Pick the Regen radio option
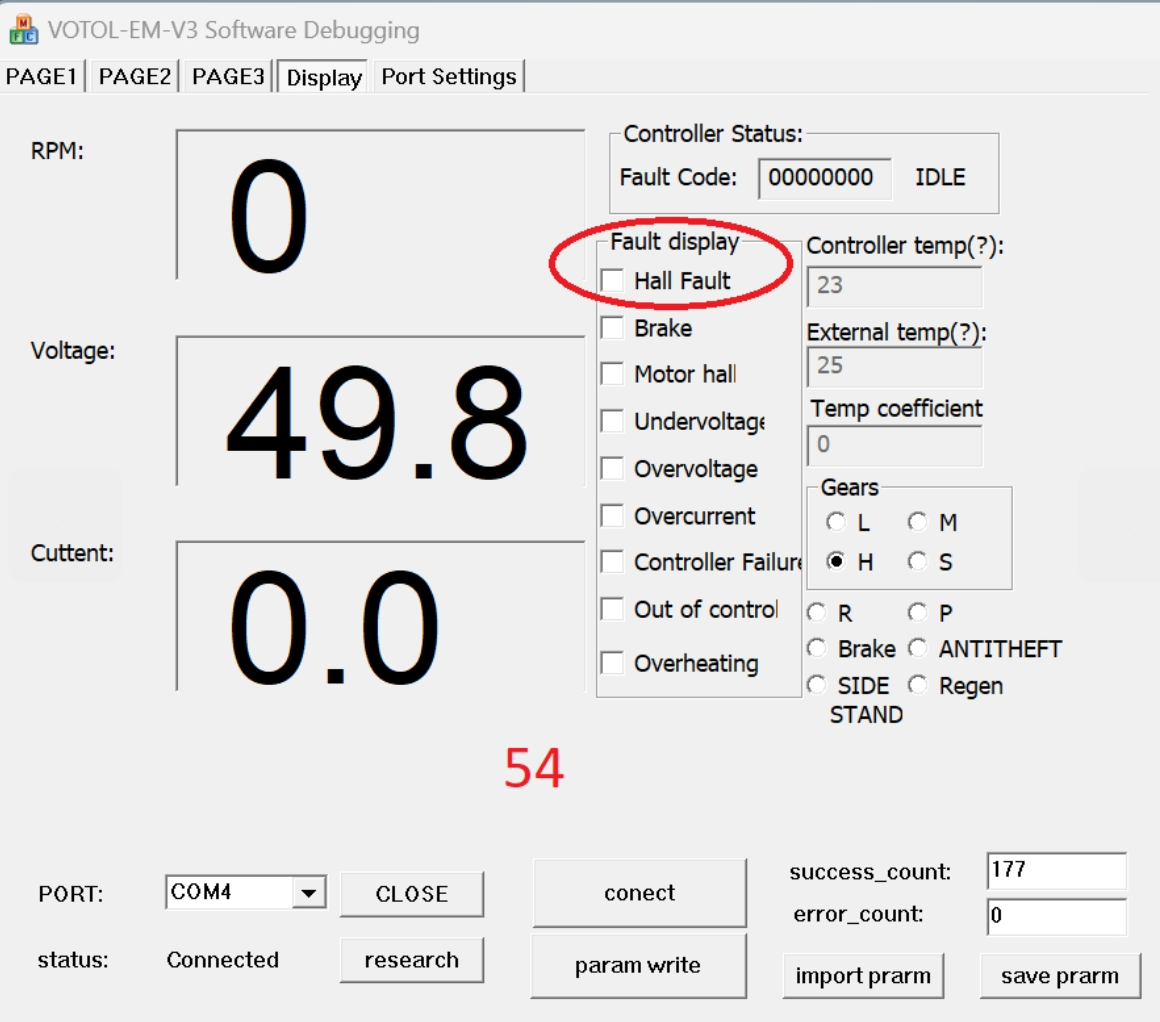The height and width of the screenshot is (1022, 1160). click(x=917, y=686)
